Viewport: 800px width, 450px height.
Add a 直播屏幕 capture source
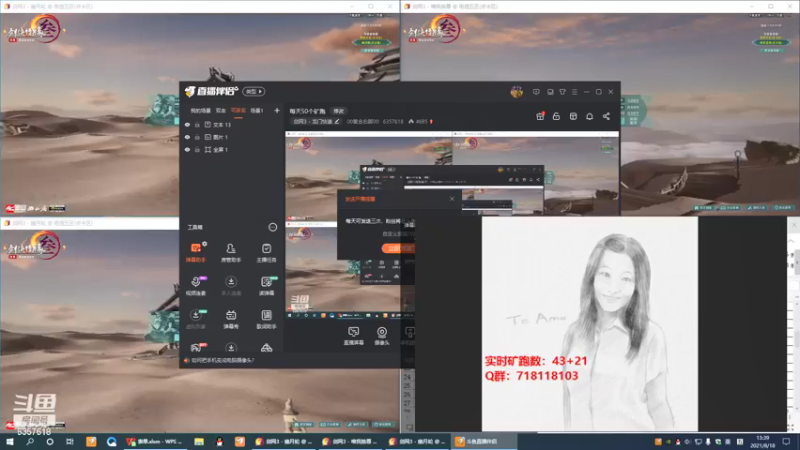[353, 336]
